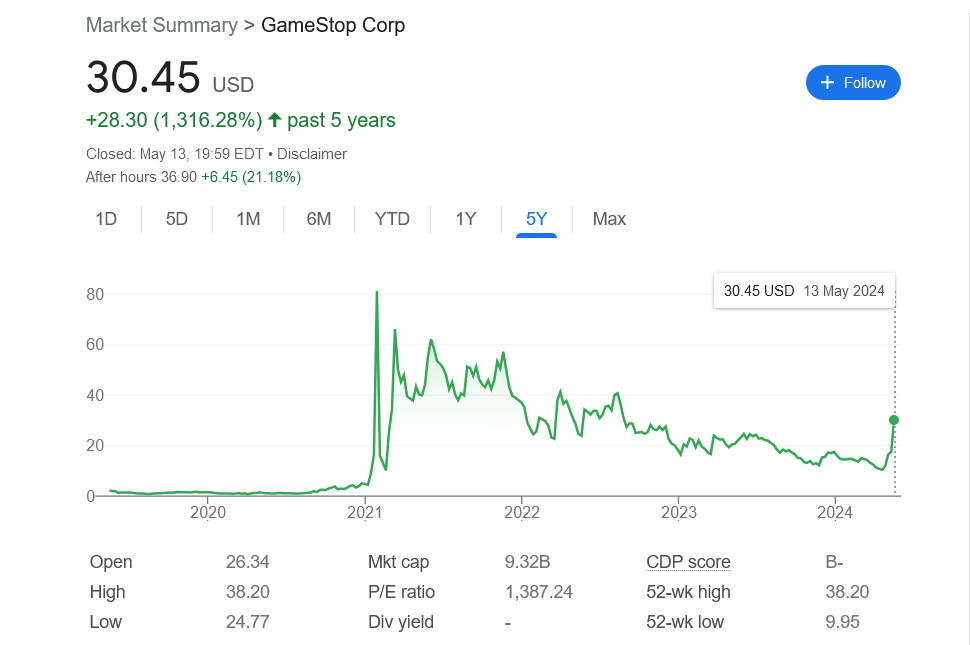Viewport: 970px width, 645px height.
Task: View the 1Y chart range
Action: (466, 219)
